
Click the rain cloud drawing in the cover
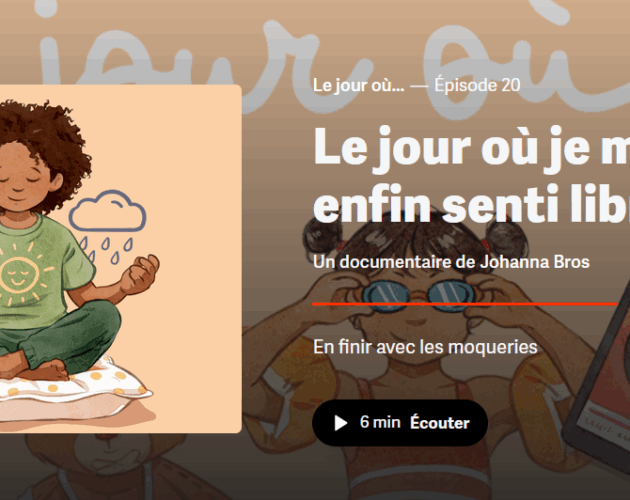107,225
